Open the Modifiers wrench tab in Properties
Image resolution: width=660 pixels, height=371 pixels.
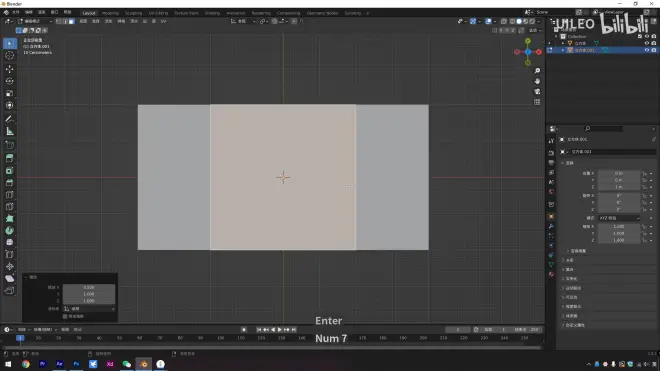coord(551,226)
